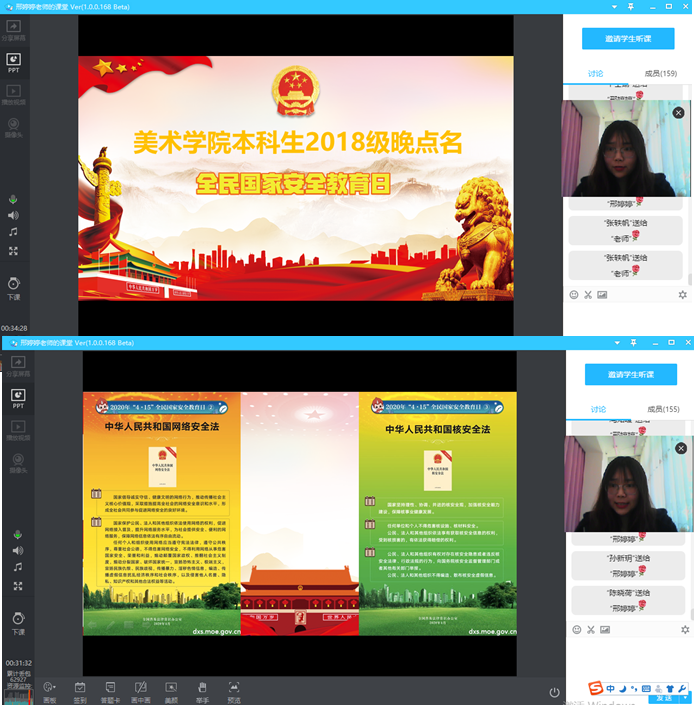Click the 签到 sign-in icon
694x705 pixels.
pos(80,688)
